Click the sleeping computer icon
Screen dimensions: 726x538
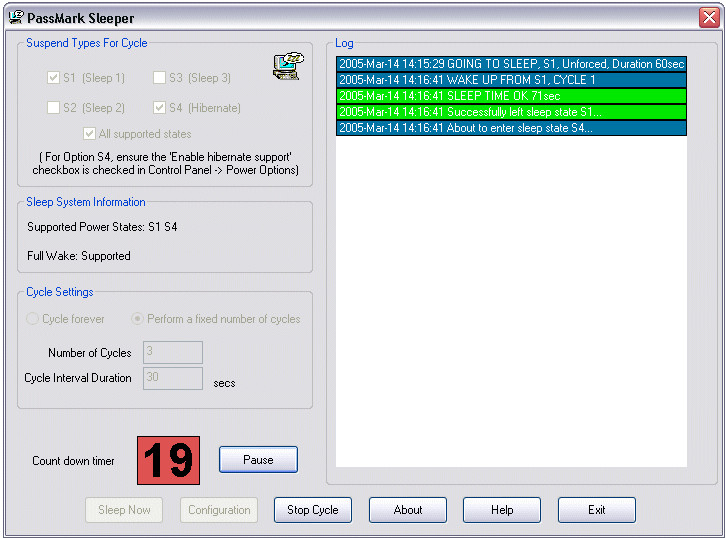pos(288,66)
